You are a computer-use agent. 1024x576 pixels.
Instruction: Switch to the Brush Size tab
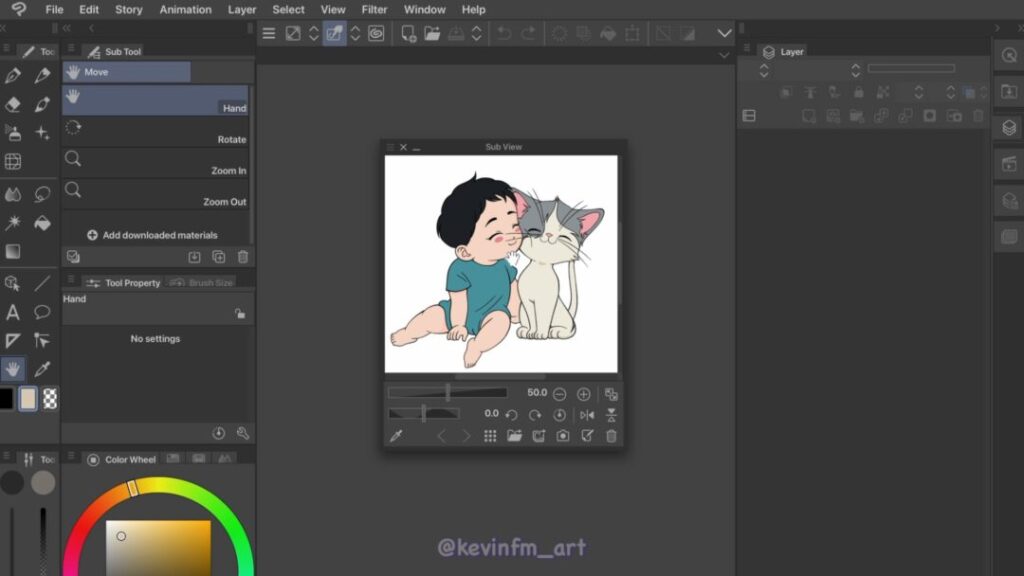click(x=202, y=283)
